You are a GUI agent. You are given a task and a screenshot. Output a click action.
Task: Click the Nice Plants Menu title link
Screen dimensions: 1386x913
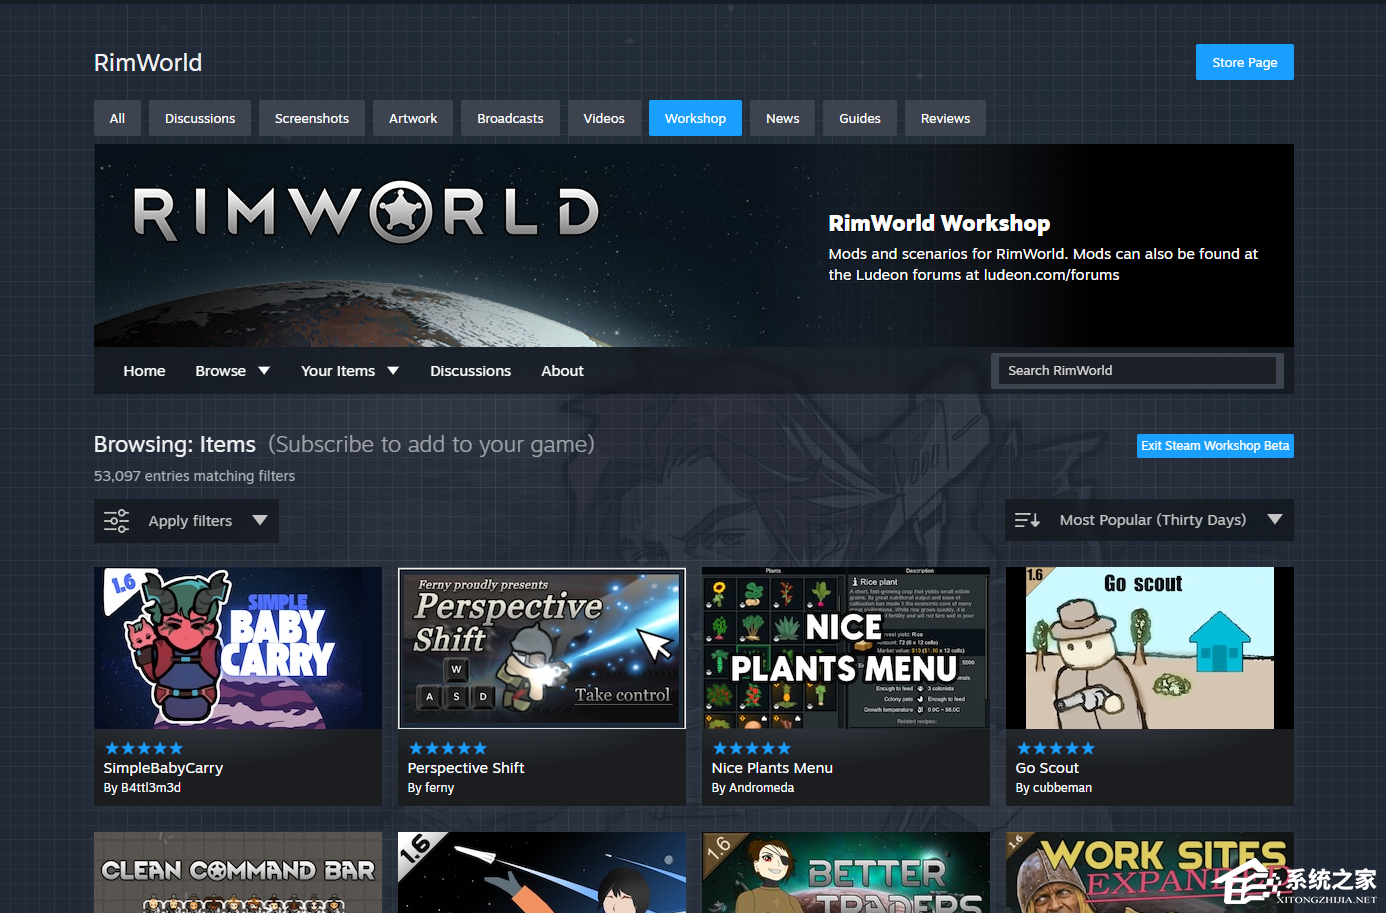772,768
